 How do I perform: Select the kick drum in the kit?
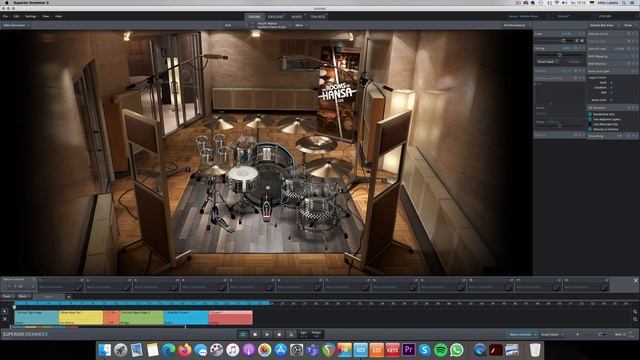tap(267, 186)
